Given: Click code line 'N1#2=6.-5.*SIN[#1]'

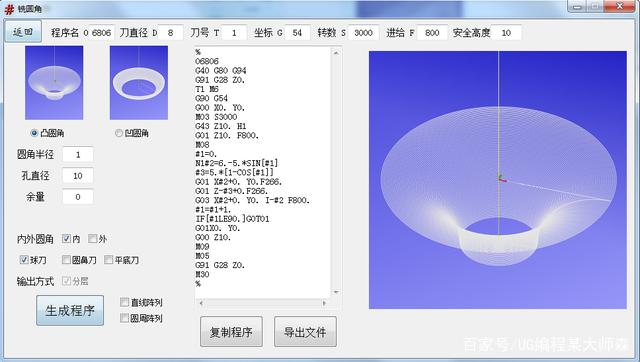Looking at the screenshot, I should pos(236,163).
